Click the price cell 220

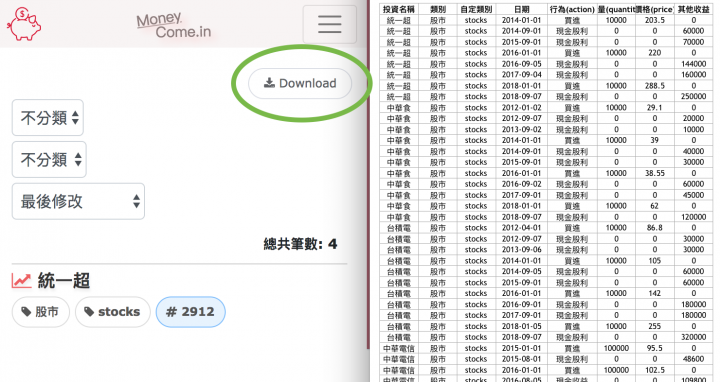654,53
